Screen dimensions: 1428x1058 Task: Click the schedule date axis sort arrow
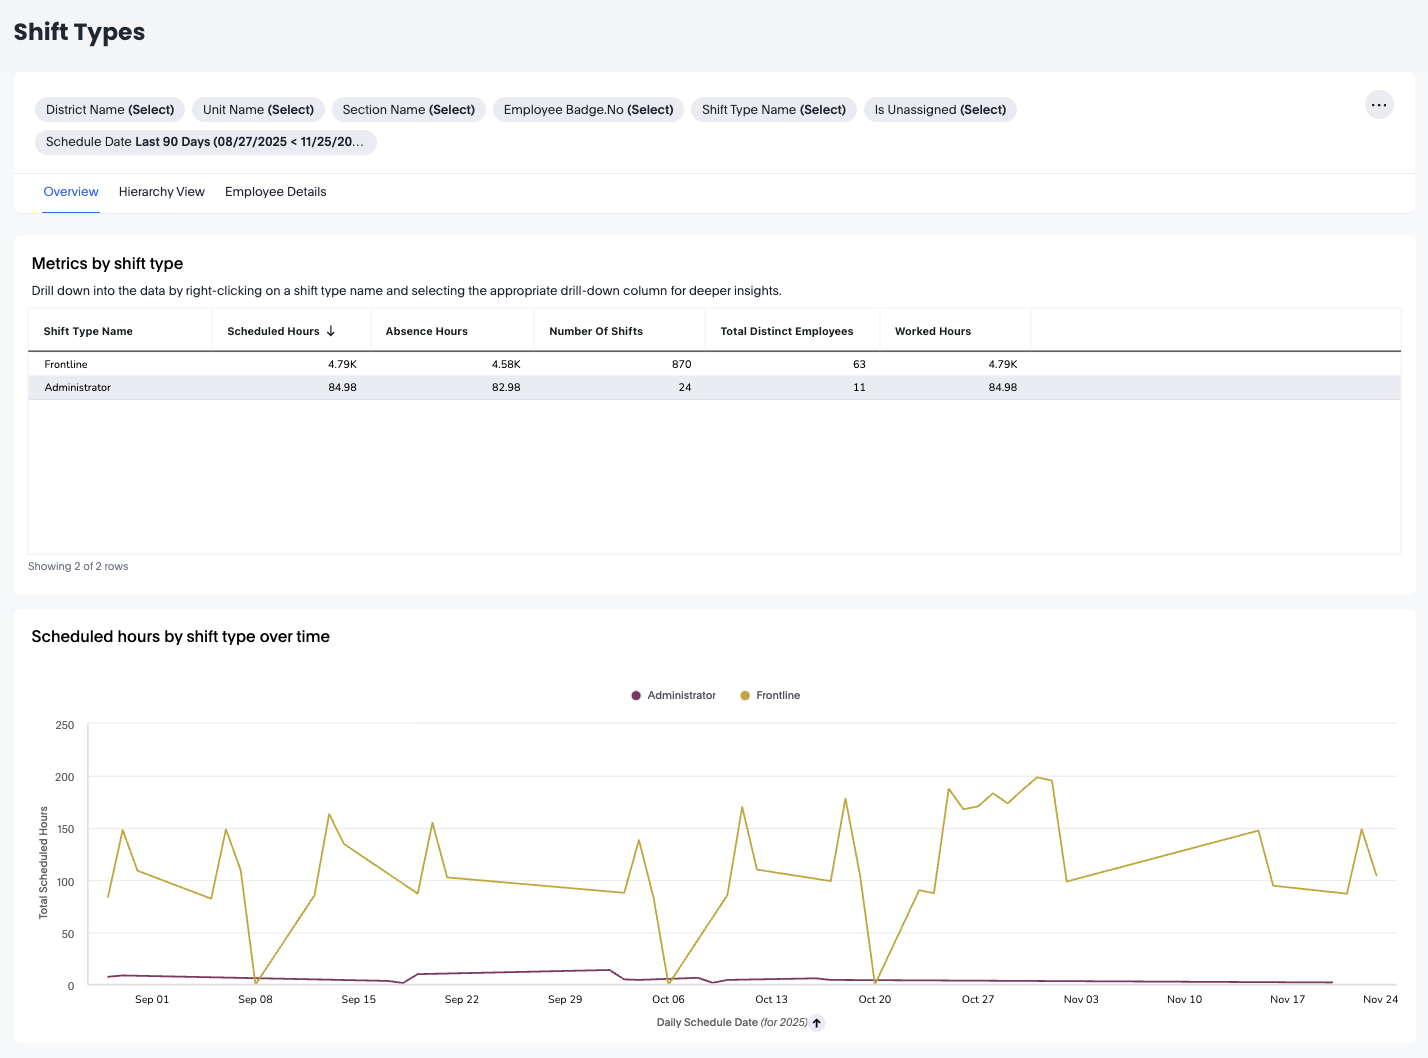pos(817,1023)
